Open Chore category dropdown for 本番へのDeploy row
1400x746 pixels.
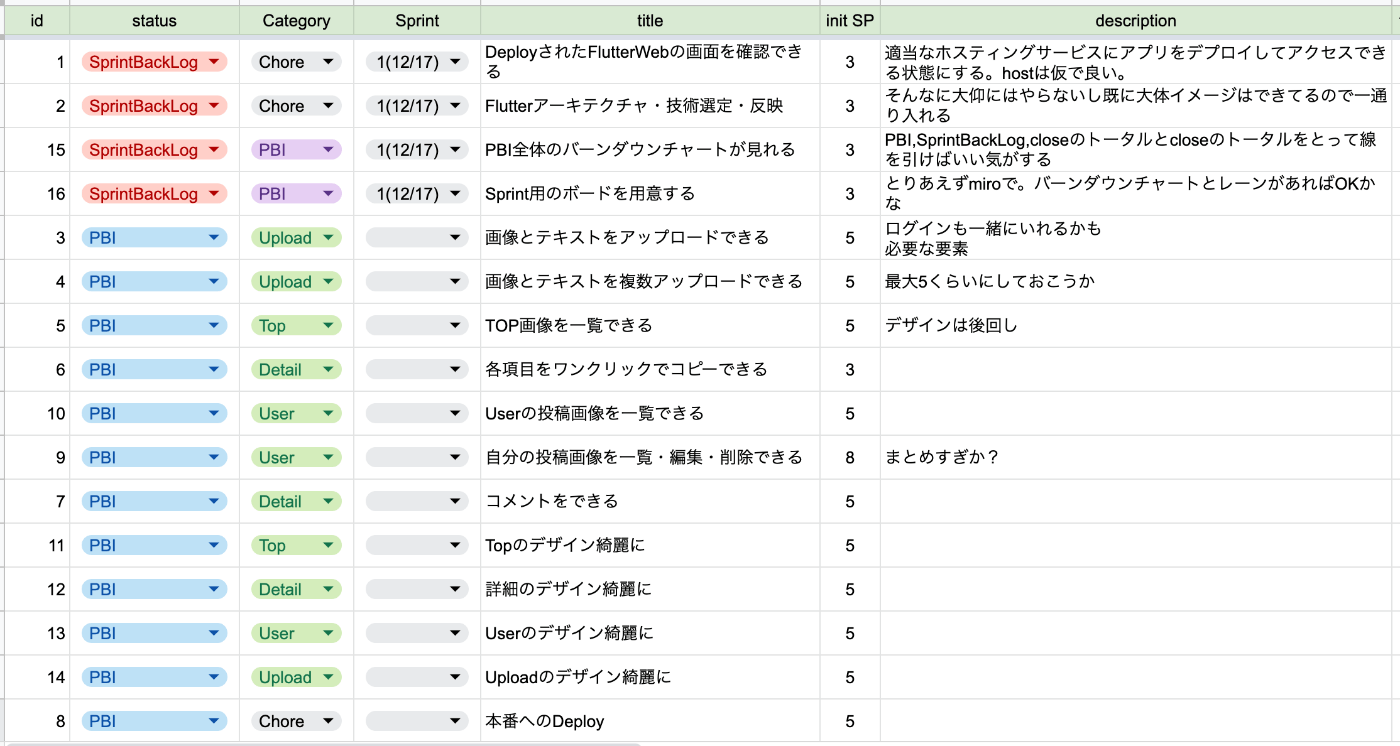[296, 722]
